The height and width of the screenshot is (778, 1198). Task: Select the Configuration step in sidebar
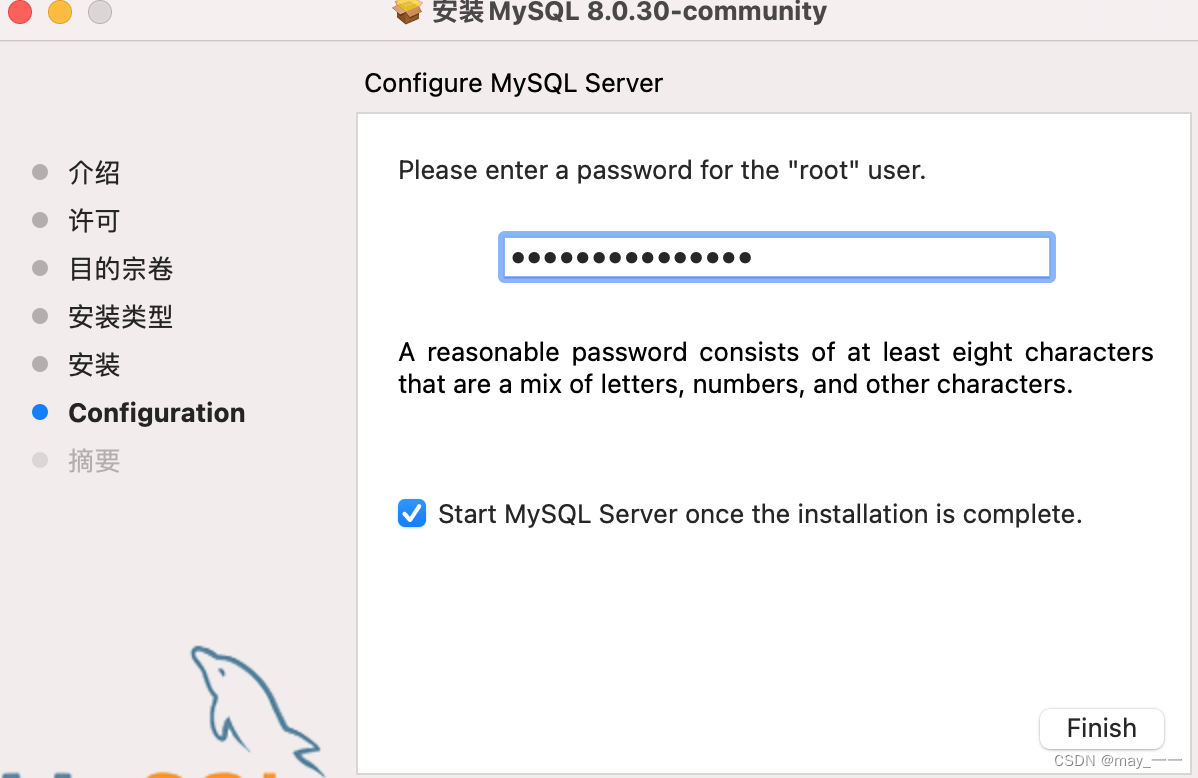(157, 413)
